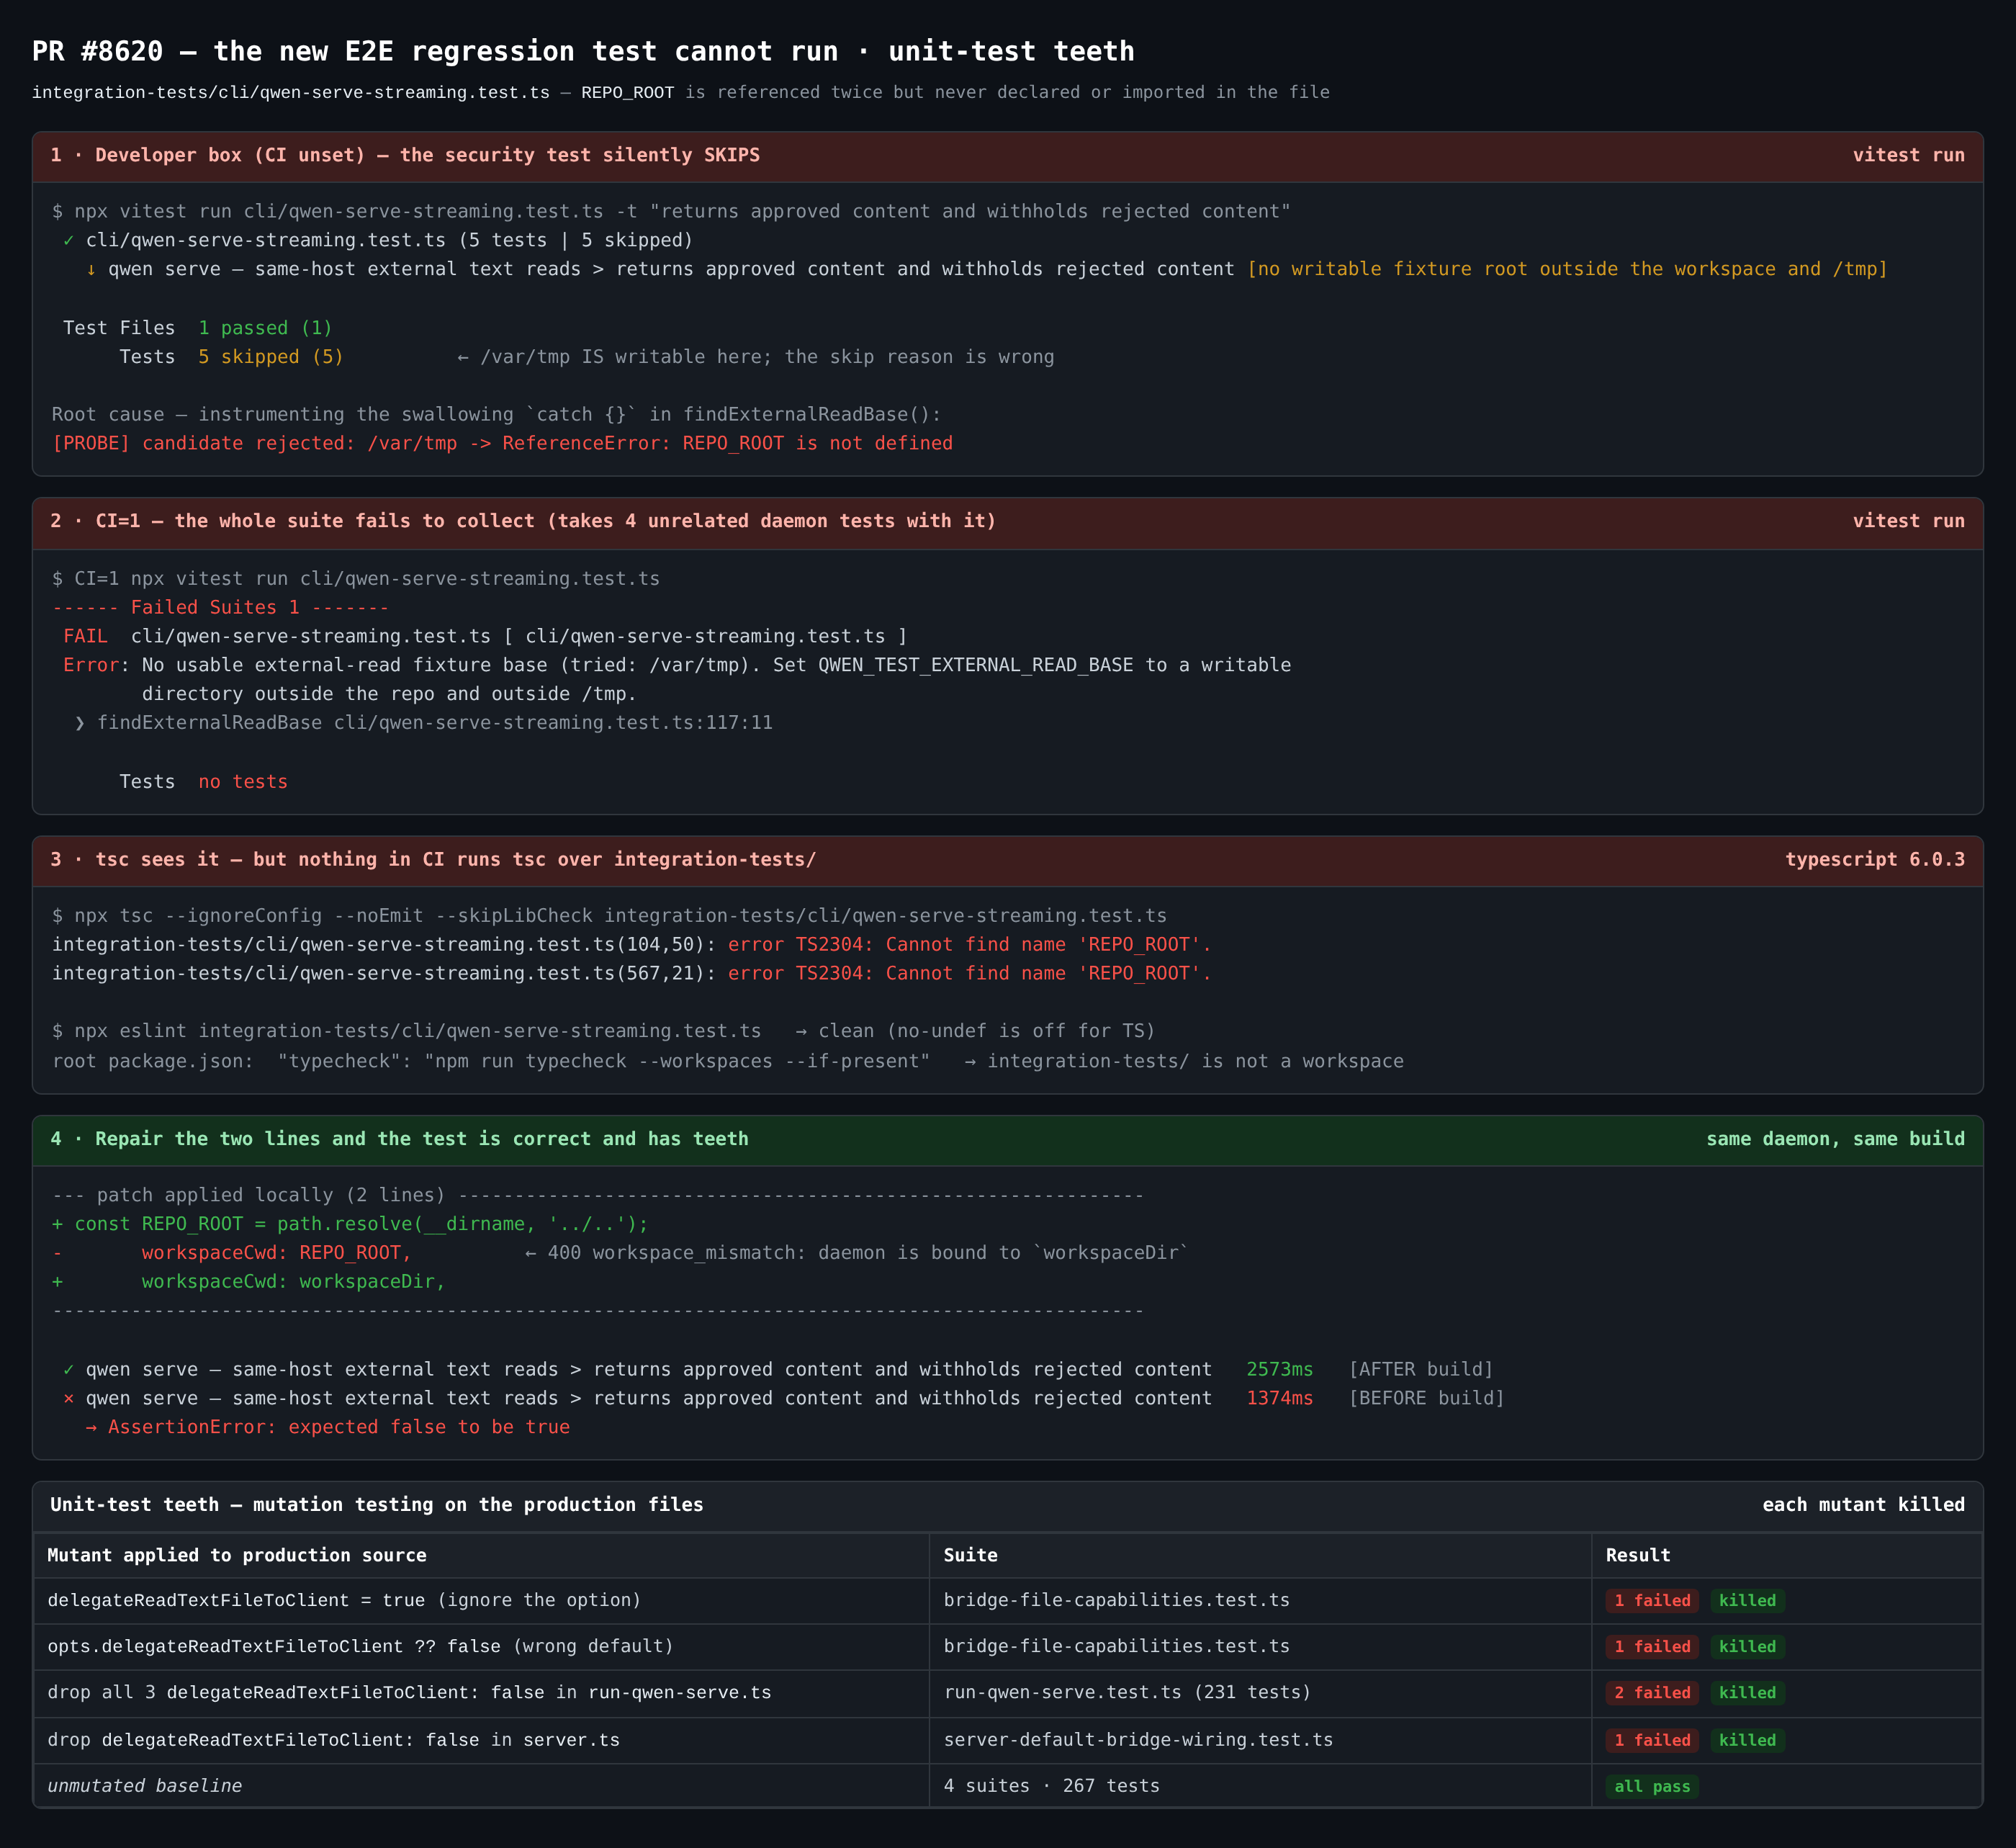This screenshot has height=1848, width=2016.
Task: Click stack frame 'findExternalReadBase cli/qwen-serve-streaming.test.ts:117:11'
Action: coord(435,723)
